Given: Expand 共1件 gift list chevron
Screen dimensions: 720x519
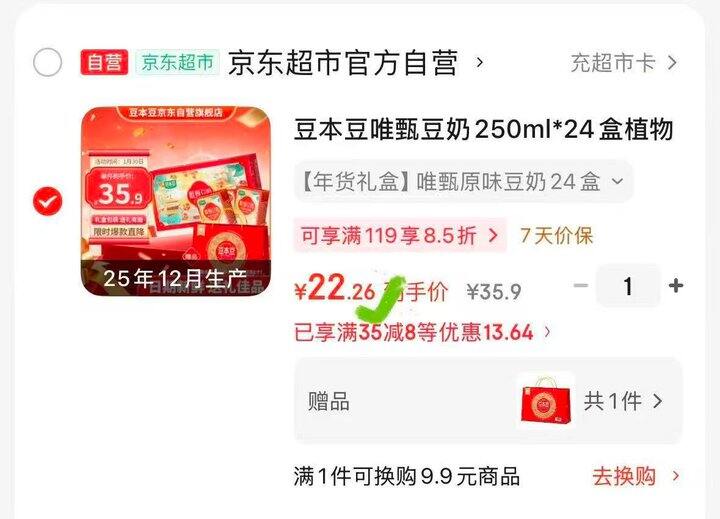Looking at the screenshot, I should tap(658, 401).
